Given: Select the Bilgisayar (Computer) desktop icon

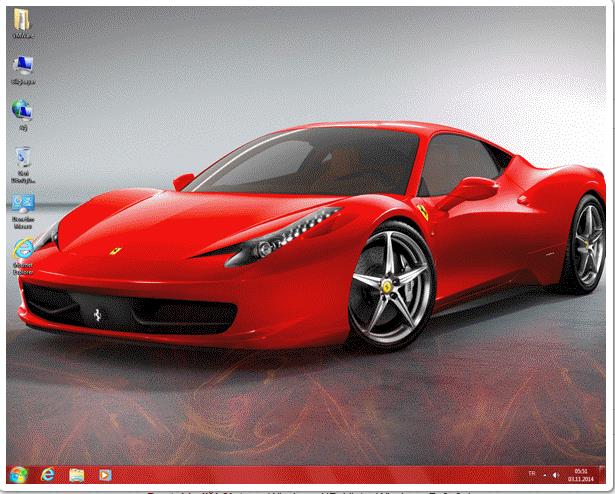Looking at the screenshot, I should 22,68.
